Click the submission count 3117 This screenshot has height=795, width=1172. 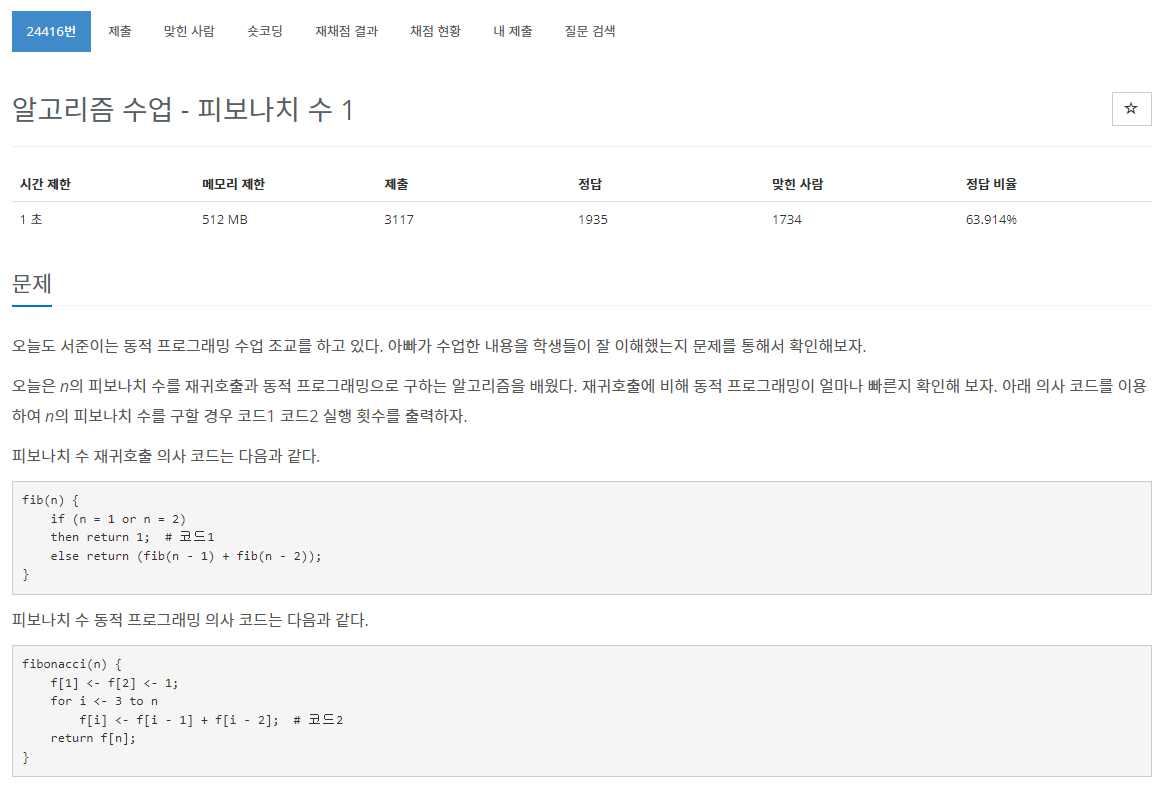(394, 219)
